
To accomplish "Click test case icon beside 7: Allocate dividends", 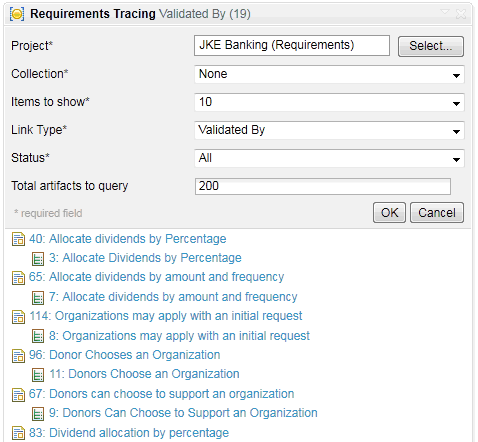I will click(x=38, y=297).
